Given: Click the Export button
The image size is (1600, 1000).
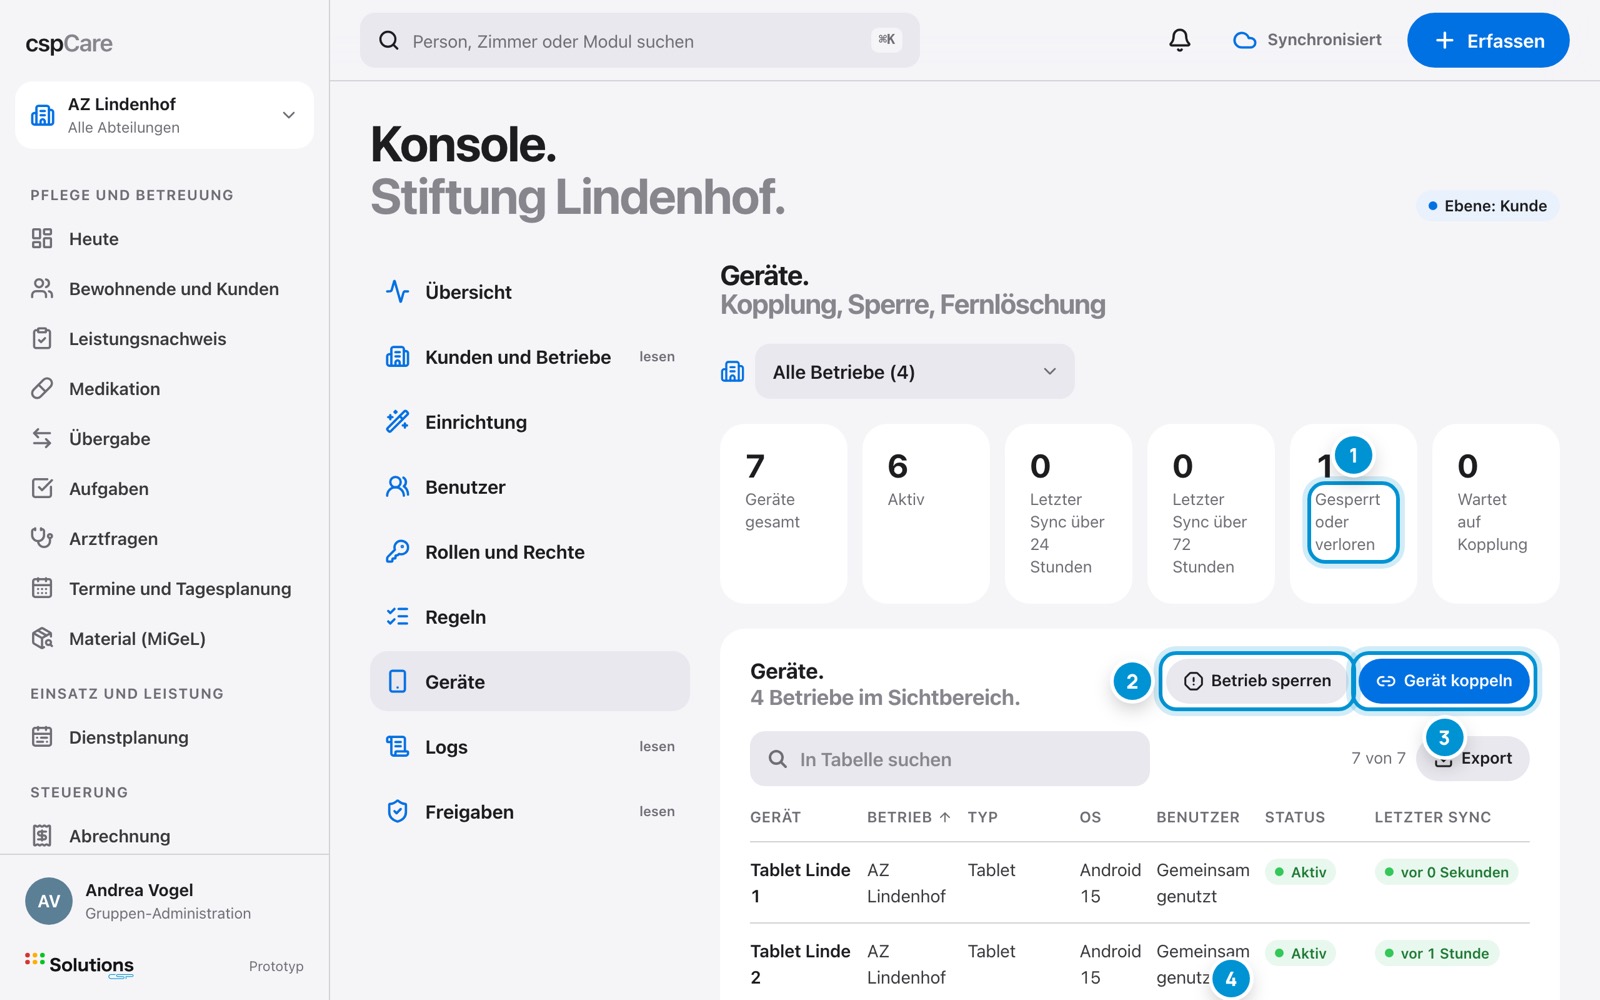Looking at the screenshot, I should tap(1473, 758).
